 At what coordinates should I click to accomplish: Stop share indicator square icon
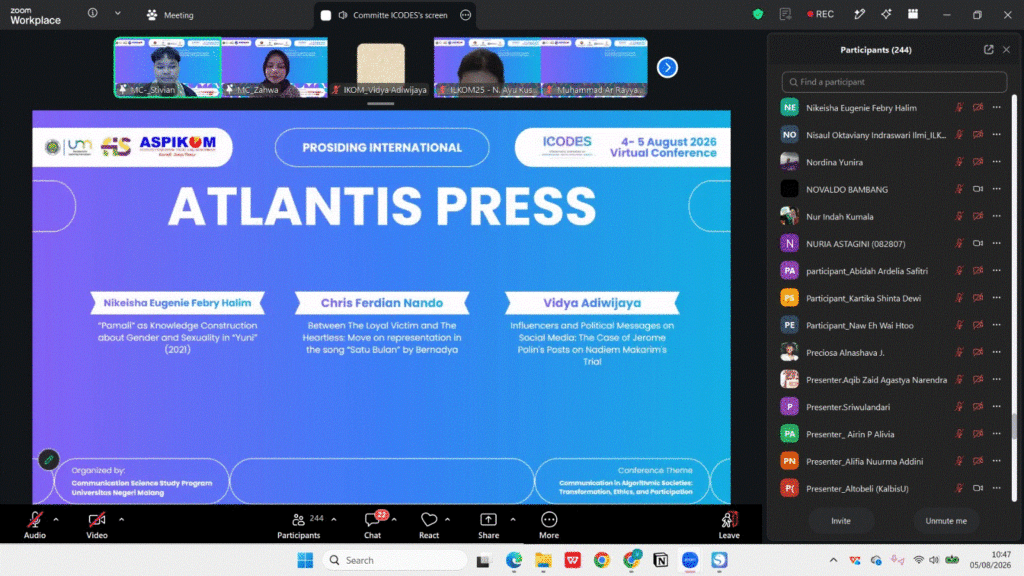[325, 15]
